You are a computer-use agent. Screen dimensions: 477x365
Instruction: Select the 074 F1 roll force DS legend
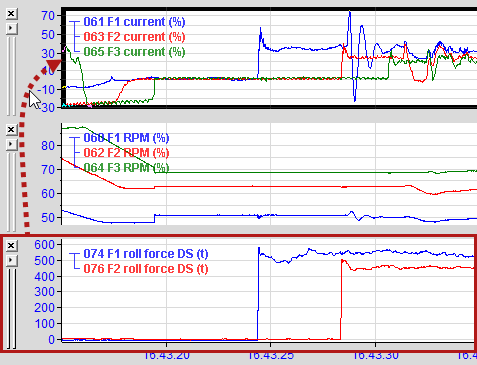(146, 254)
